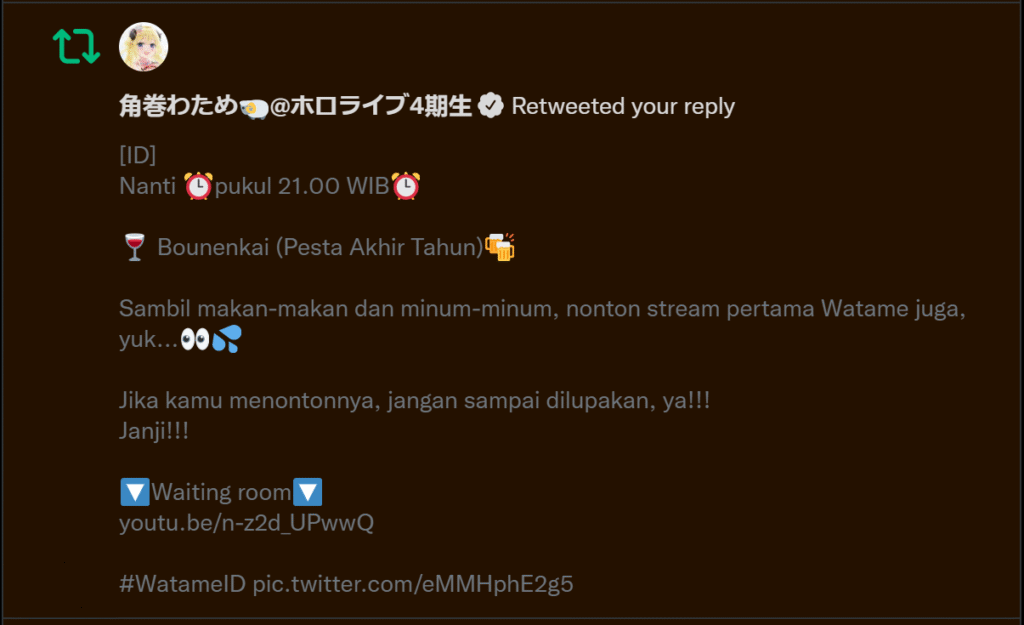The width and height of the screenshot is (1024, 625).
Task: Click alarm clock emoji after "WIB"
Action: click(x=406, y=186)
